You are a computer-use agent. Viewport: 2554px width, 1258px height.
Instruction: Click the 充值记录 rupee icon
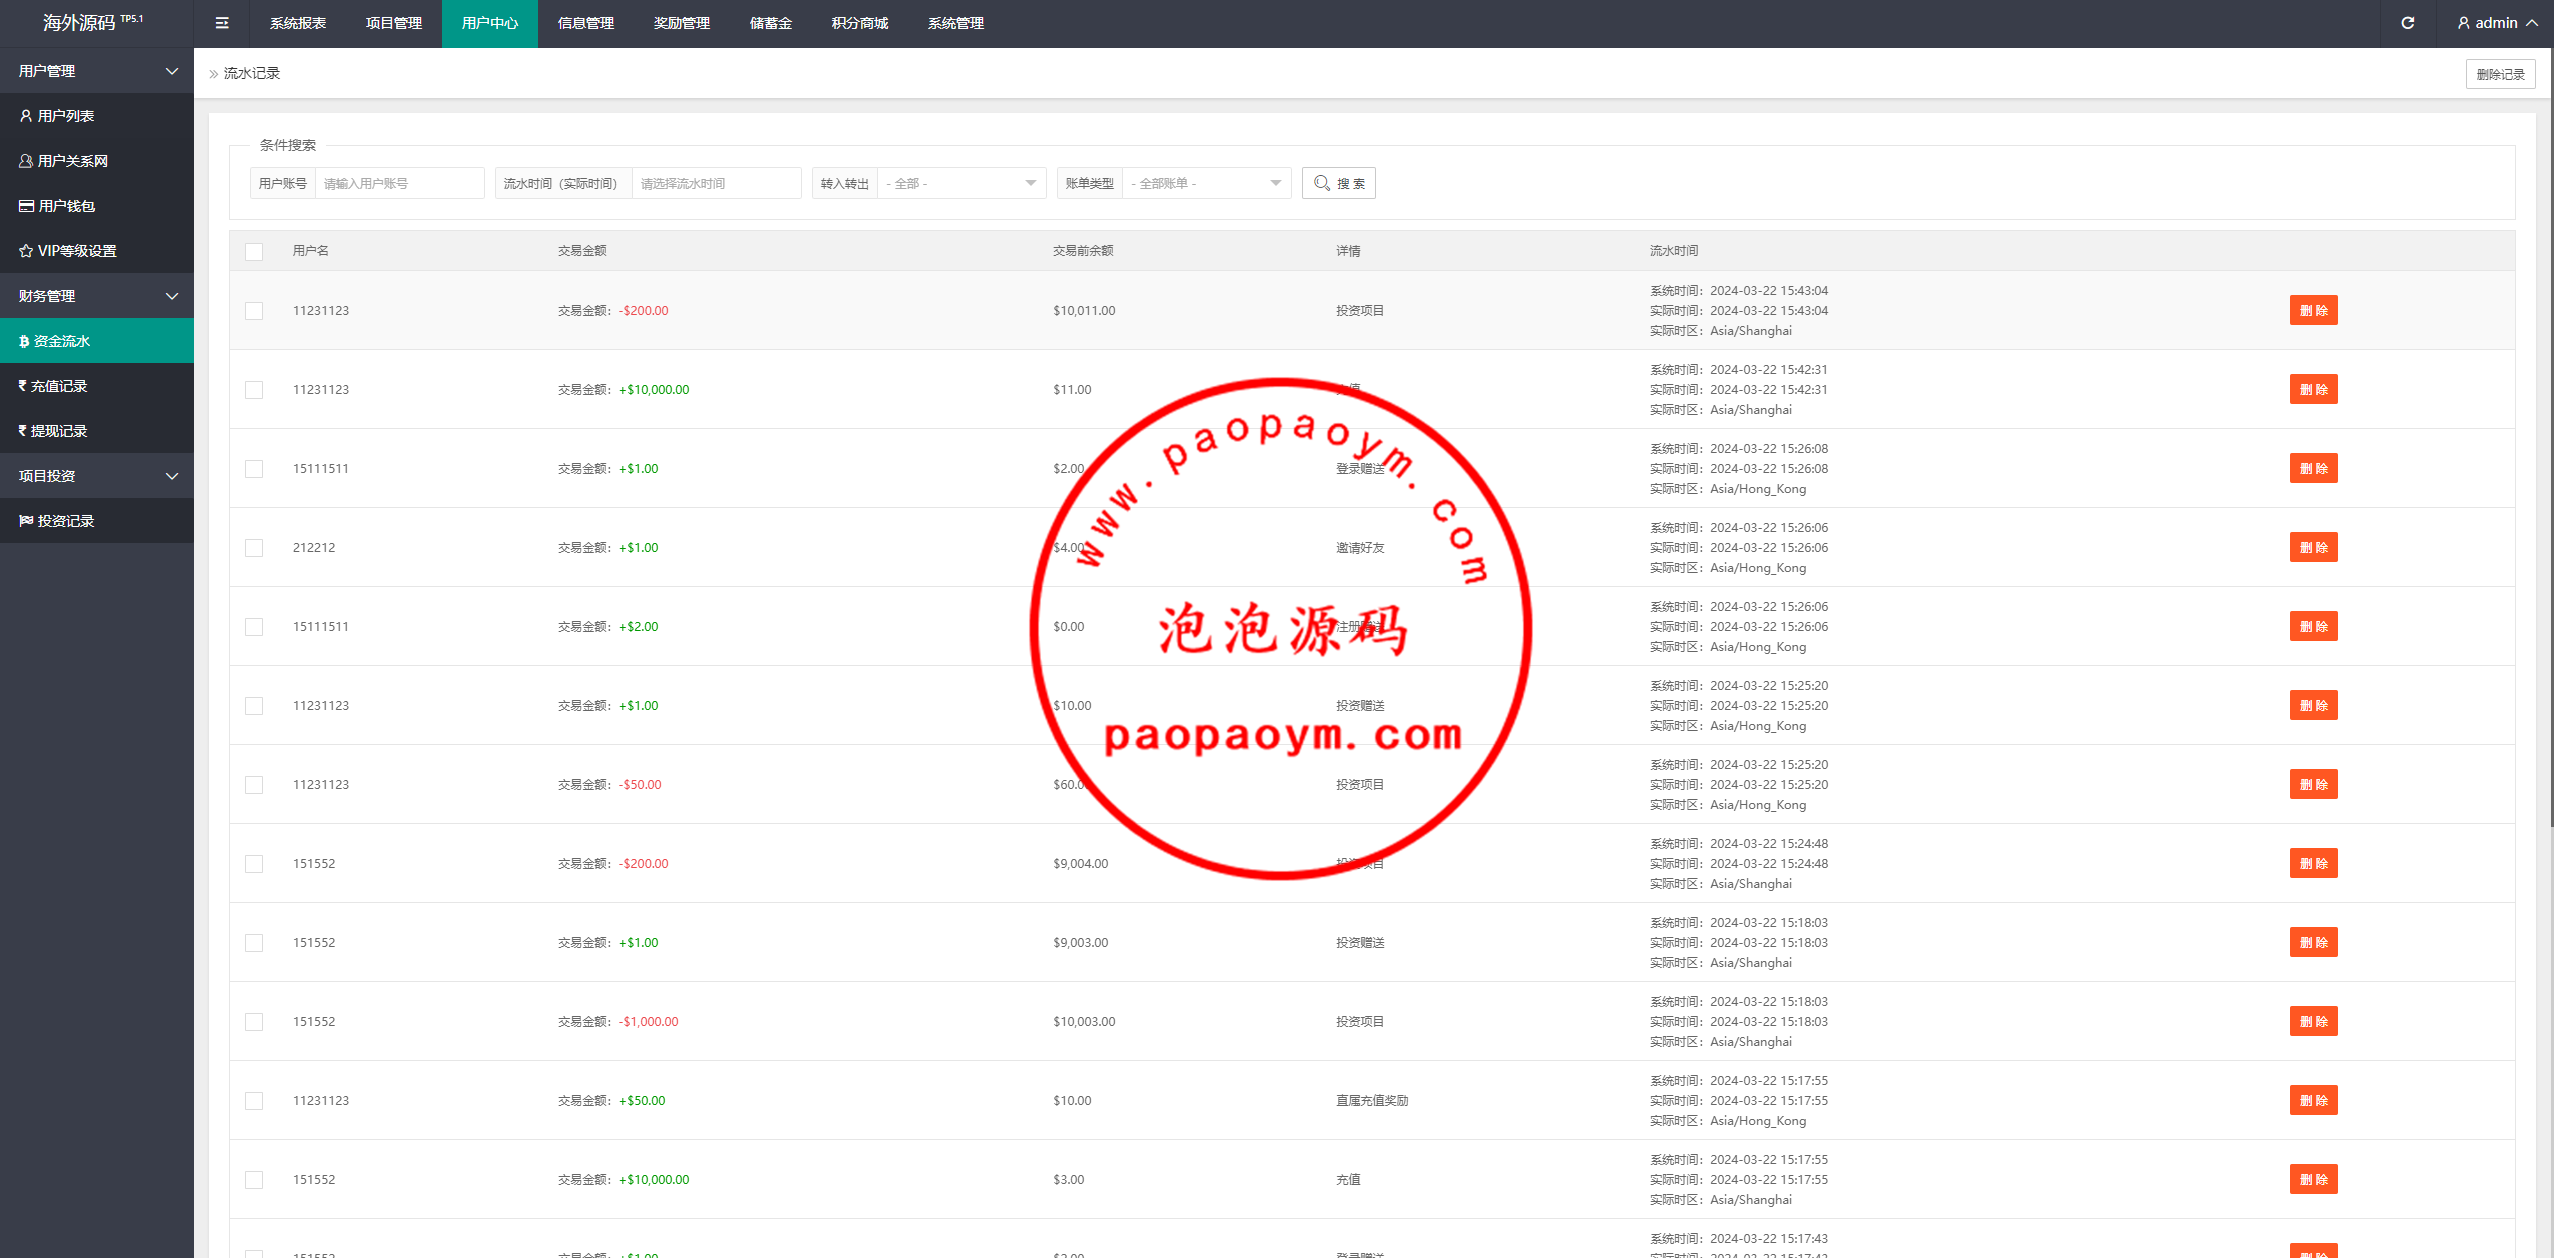coord(23,386)
